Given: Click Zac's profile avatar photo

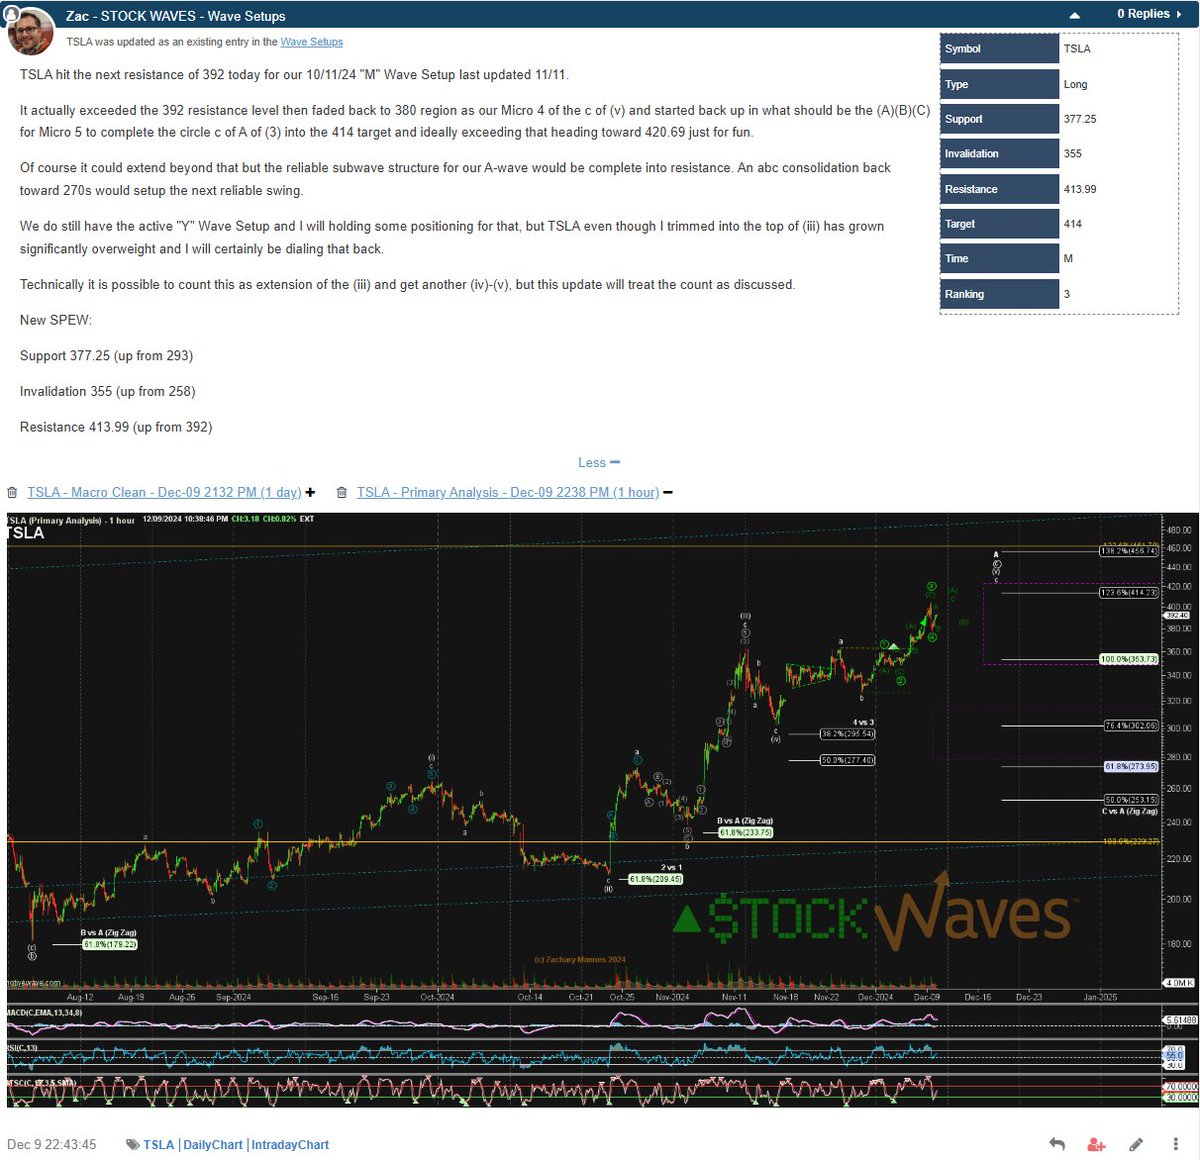Looking at the screenshot, I should (x=30, y=32).
